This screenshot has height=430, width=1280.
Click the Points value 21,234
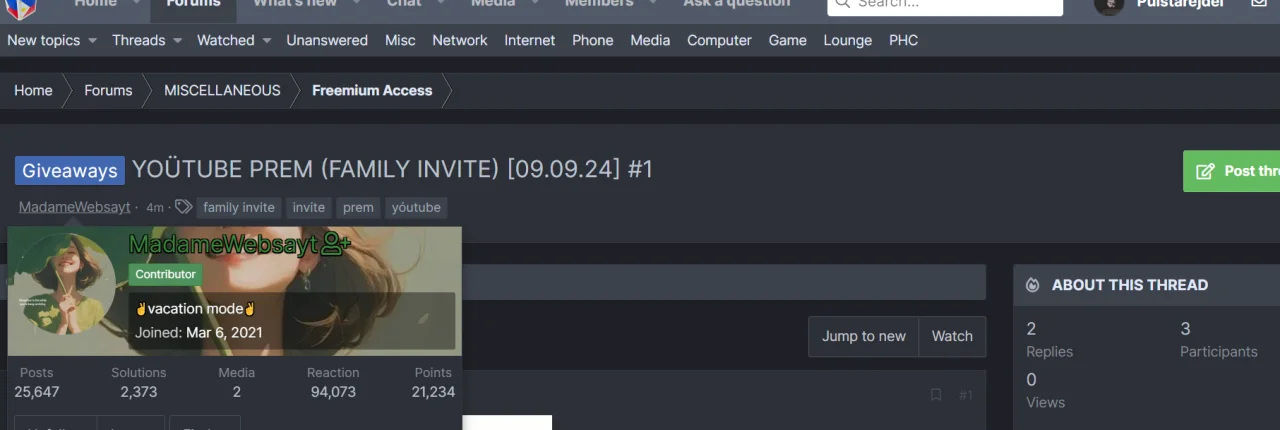(x=433, y=391)
